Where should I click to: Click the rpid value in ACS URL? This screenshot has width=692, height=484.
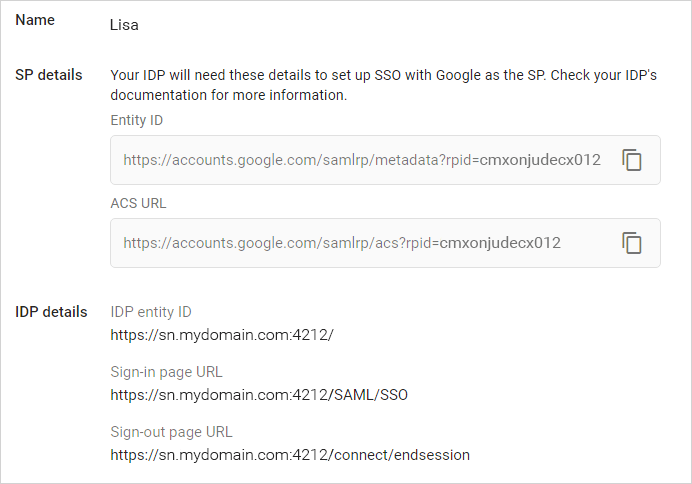[500, 243]
